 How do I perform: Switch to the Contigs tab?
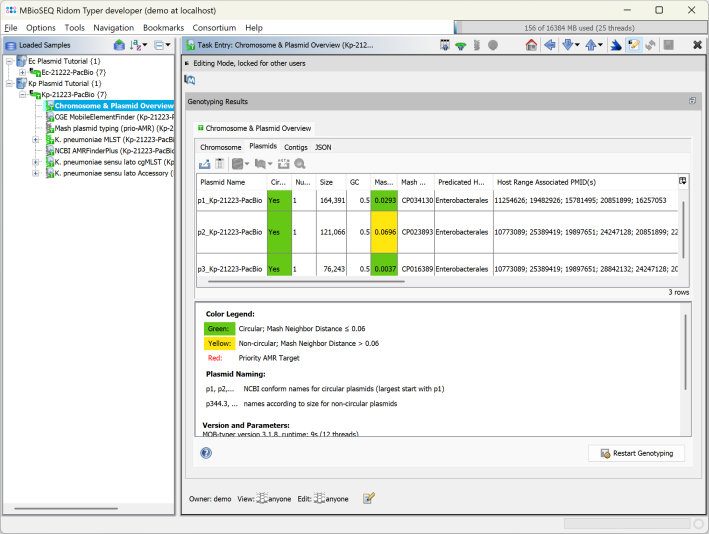(x=295, y=147)
